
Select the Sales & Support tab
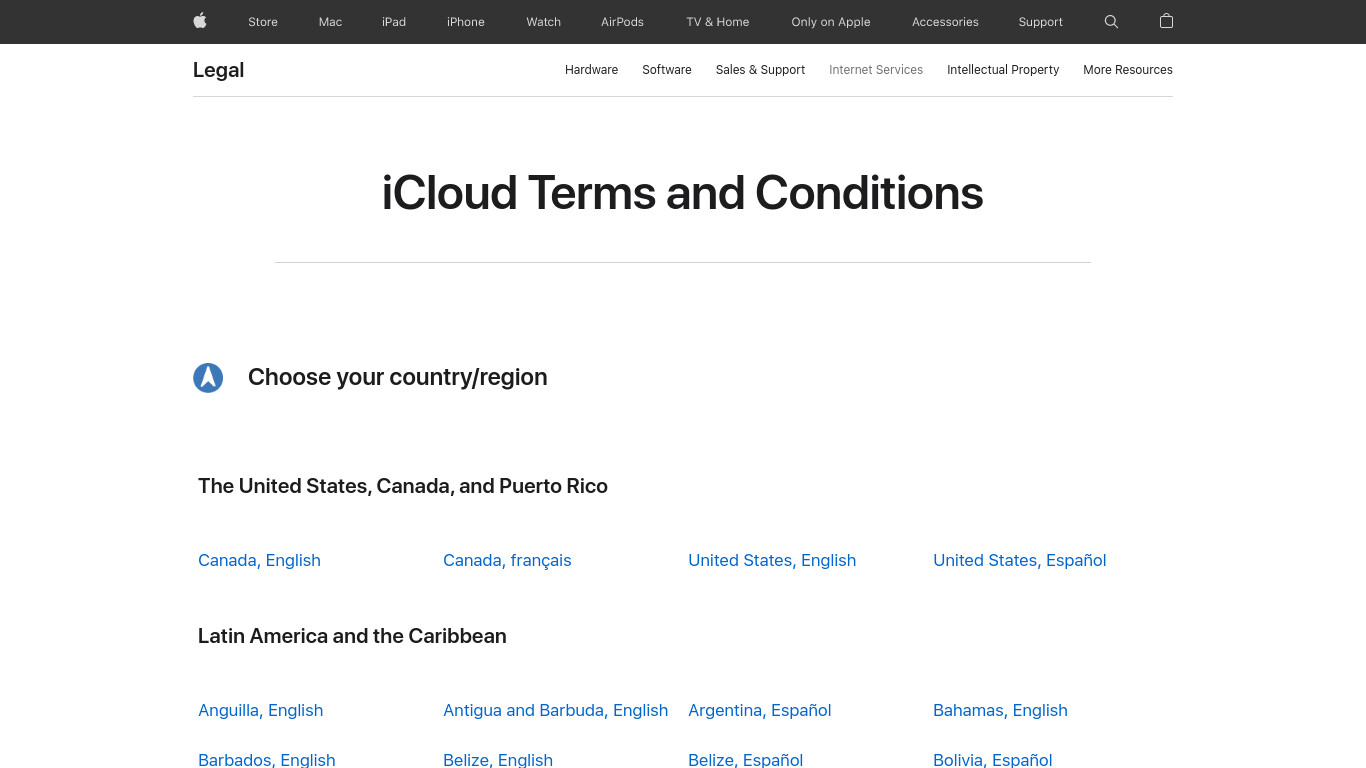(x=760, y=70)
